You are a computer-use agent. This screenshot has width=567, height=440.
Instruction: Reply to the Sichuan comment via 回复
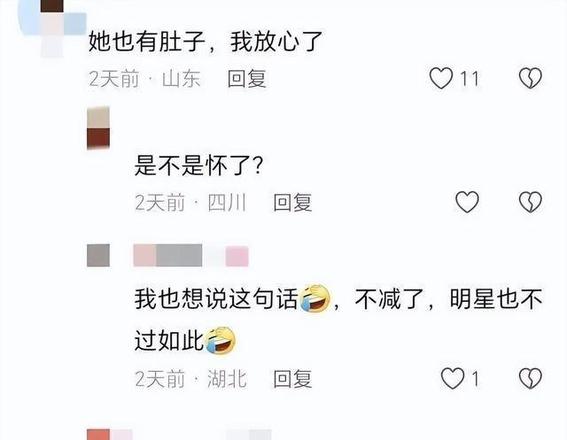(293, 202)
